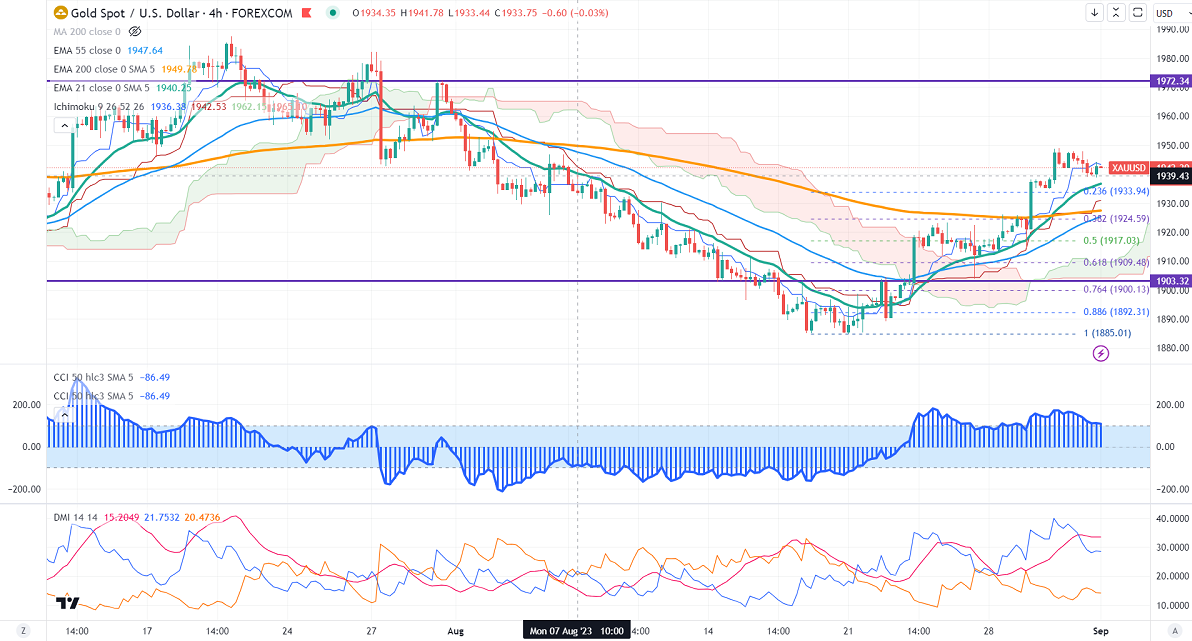Select the 0.886 (1892.31) Fibonacci level label
Image resolution: width=1192 pixels, height=641 pixels.
click(x=1117, y=312)
